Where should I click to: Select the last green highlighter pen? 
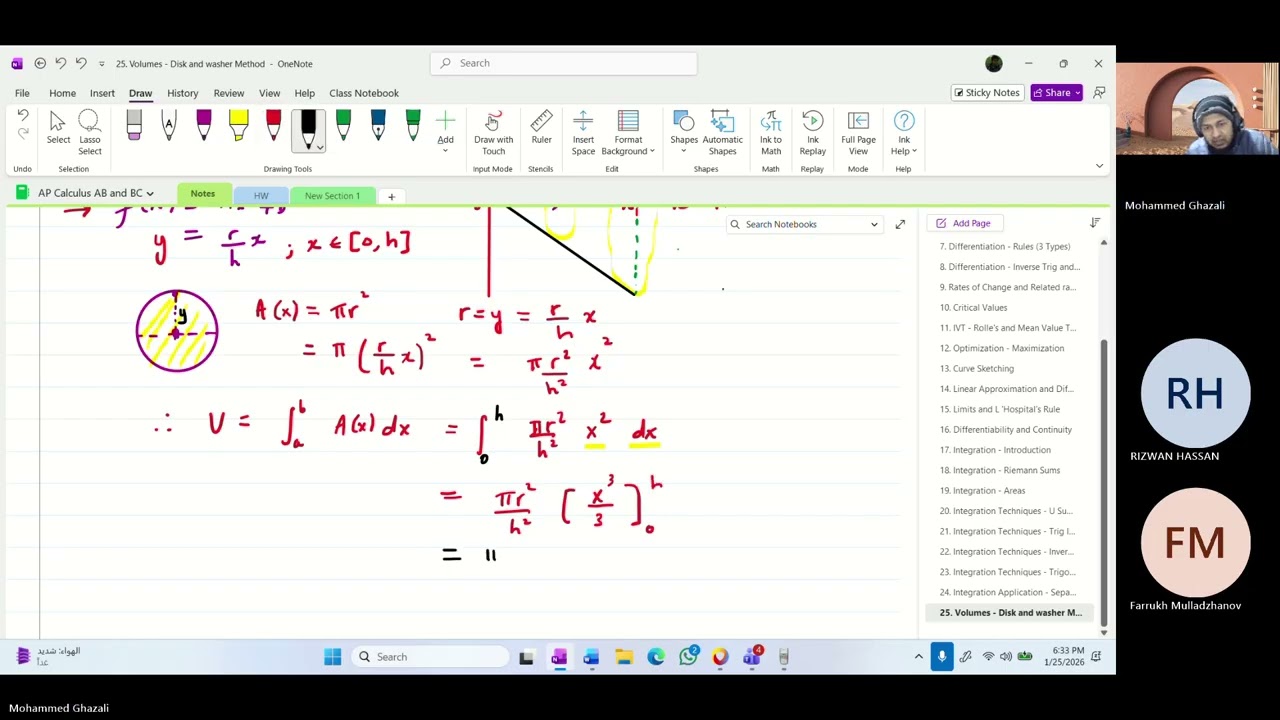(413, 125)
